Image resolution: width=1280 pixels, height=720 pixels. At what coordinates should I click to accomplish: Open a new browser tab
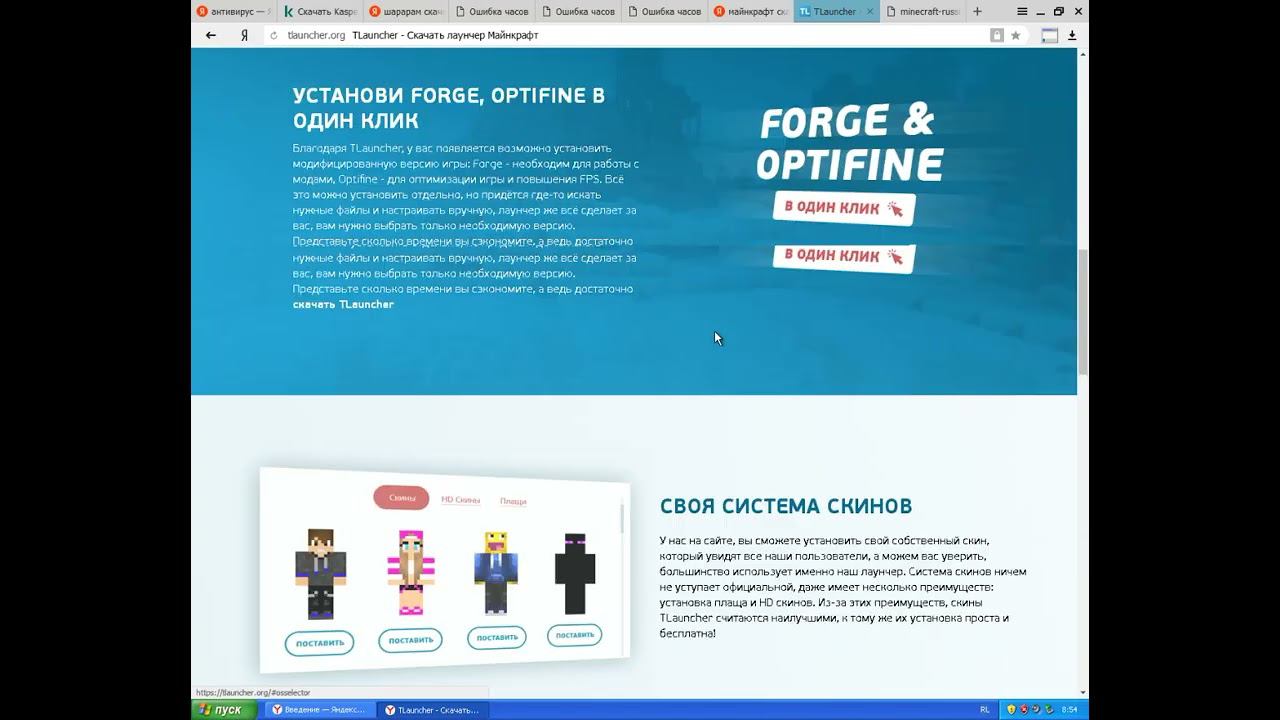click(977, 11)
